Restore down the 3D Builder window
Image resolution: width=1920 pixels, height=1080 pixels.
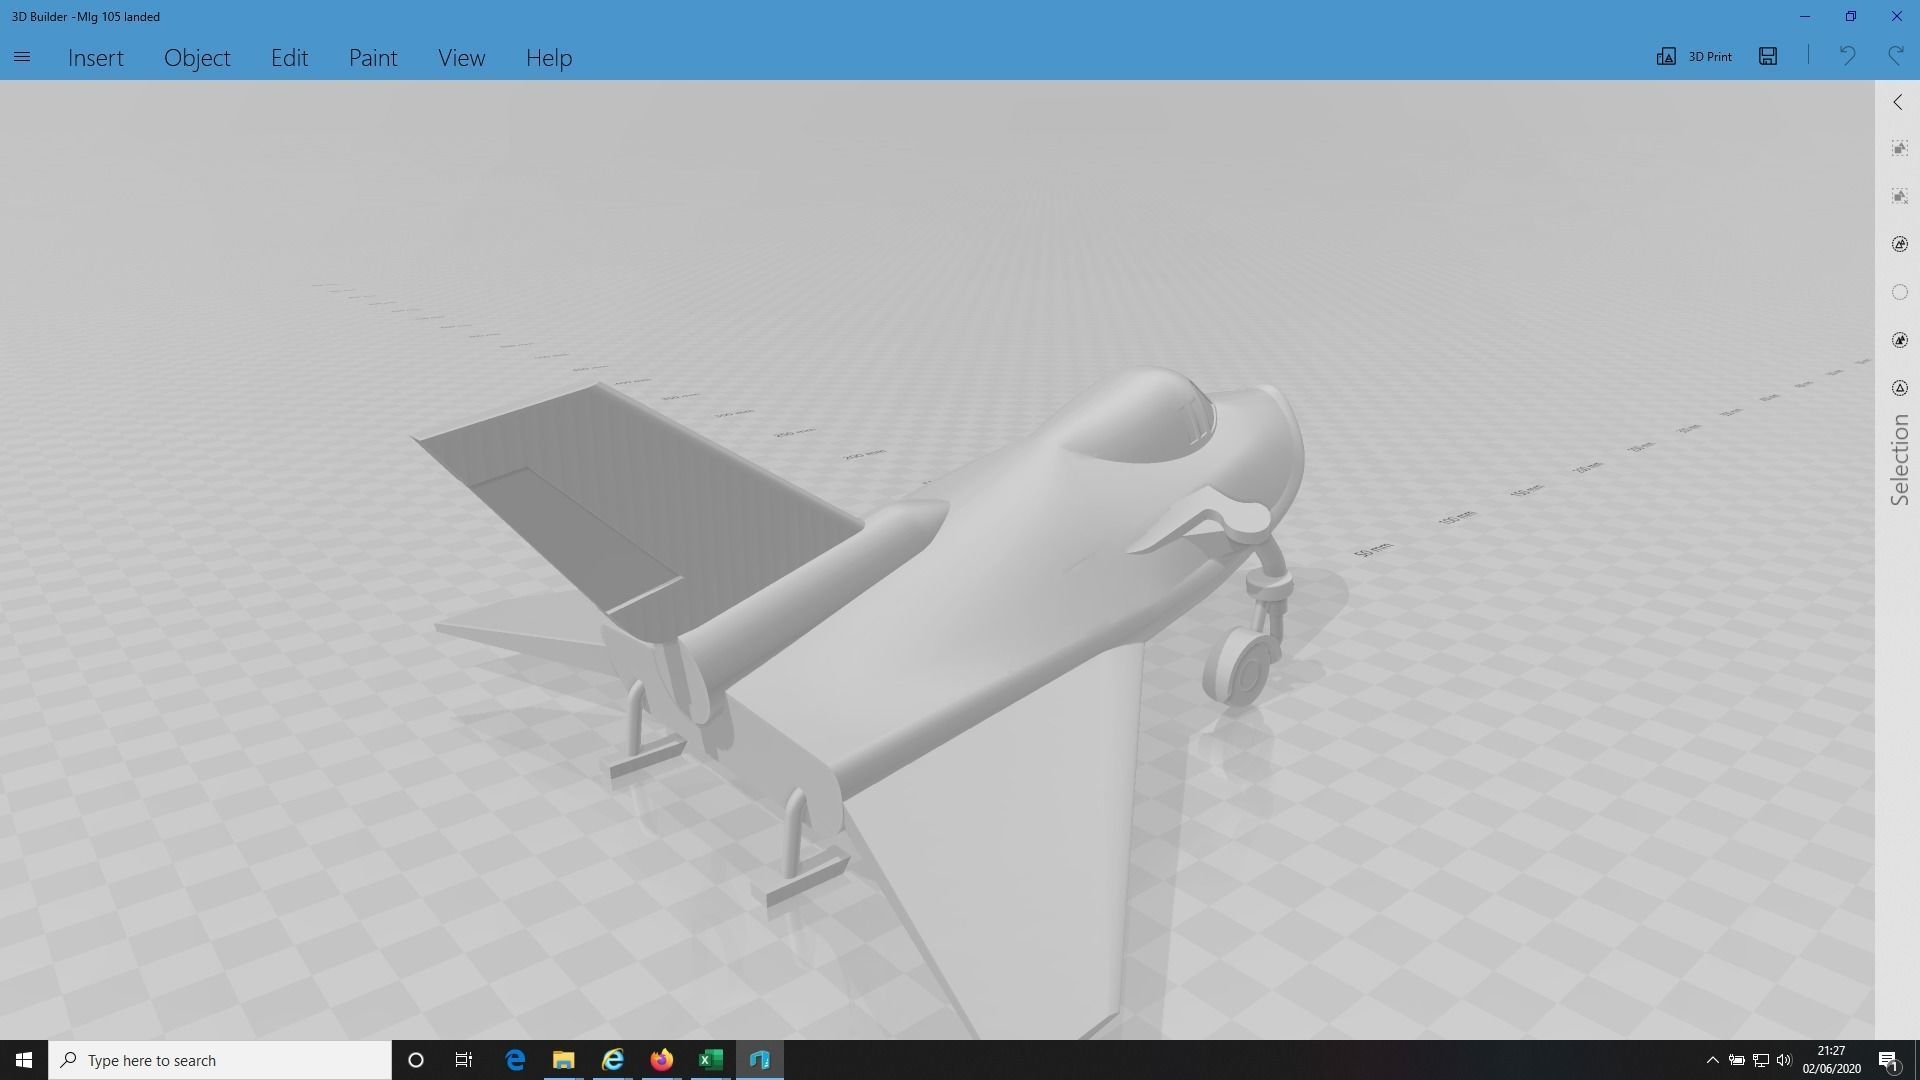pos(1851,16)
